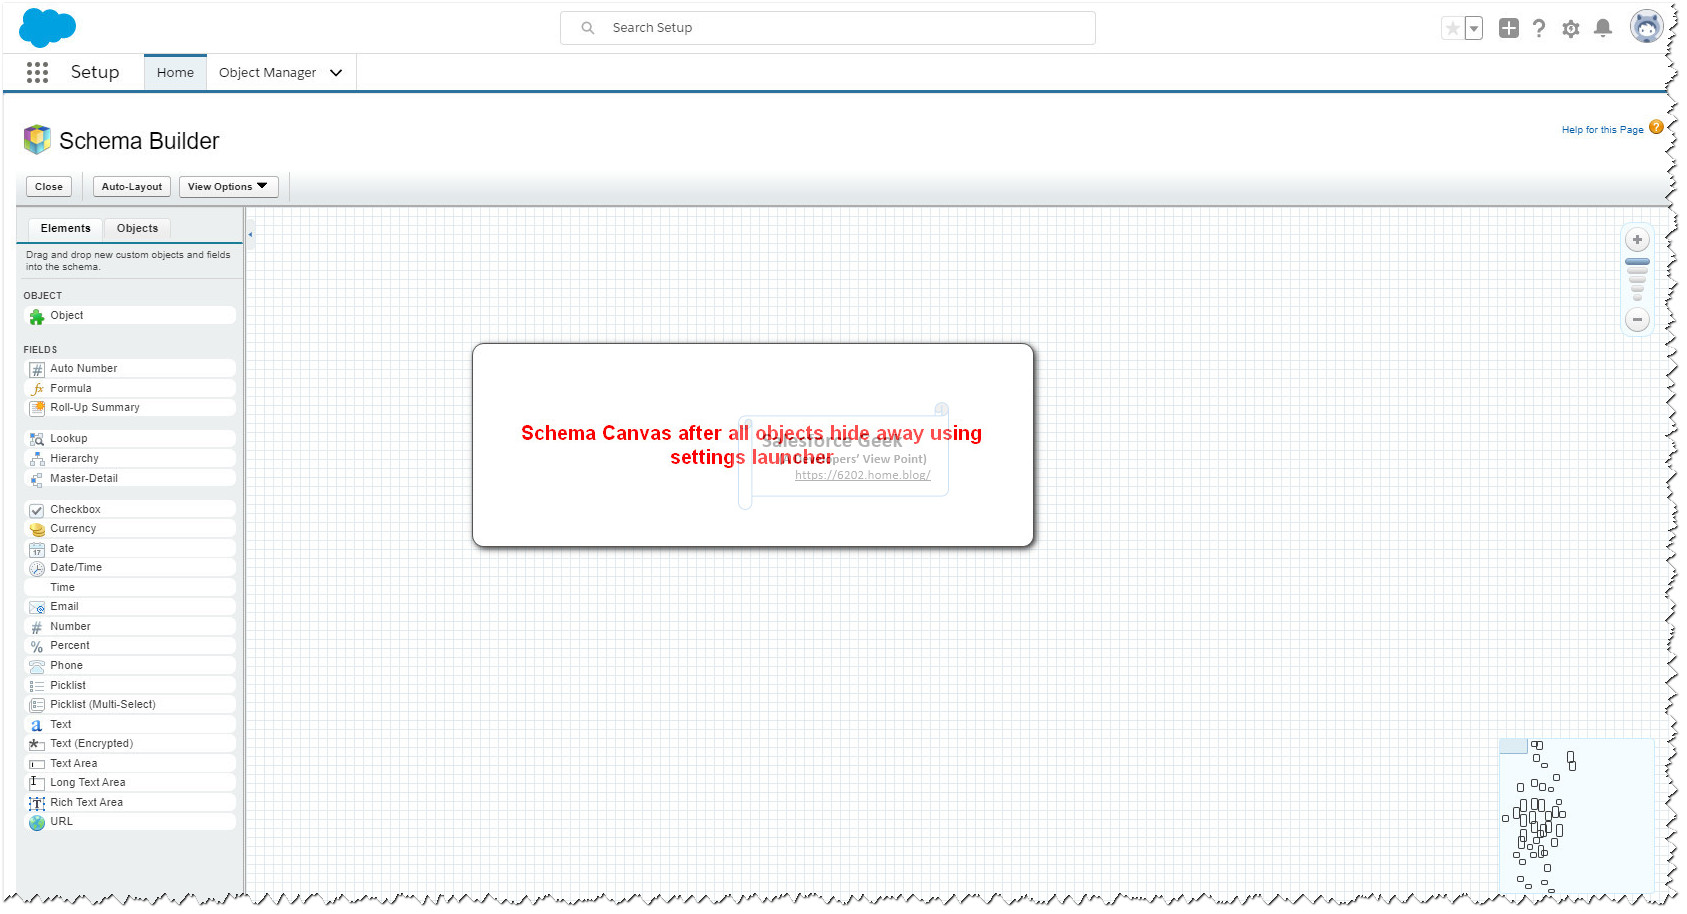
Task: Open the Salesforce App Launcher
Action: point(37,72)
